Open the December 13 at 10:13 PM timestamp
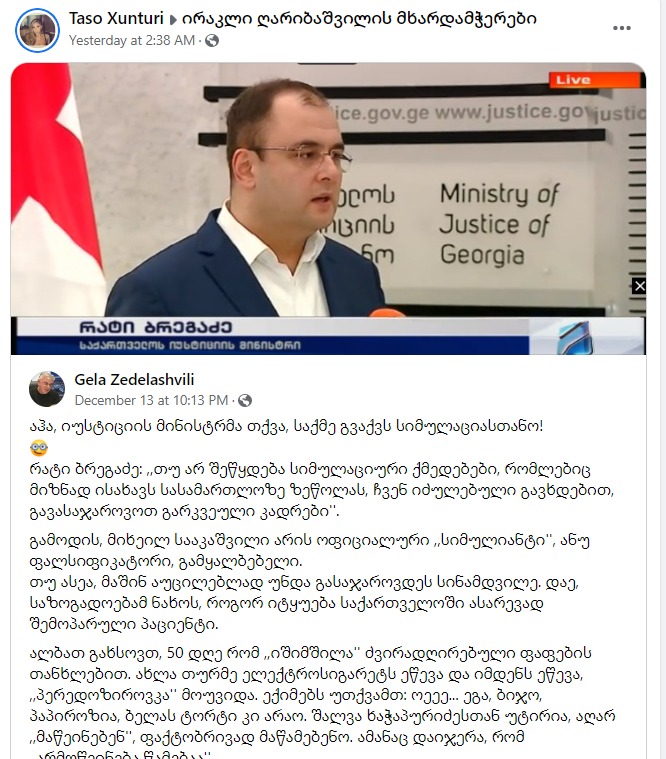 click(x=151, y=401)
